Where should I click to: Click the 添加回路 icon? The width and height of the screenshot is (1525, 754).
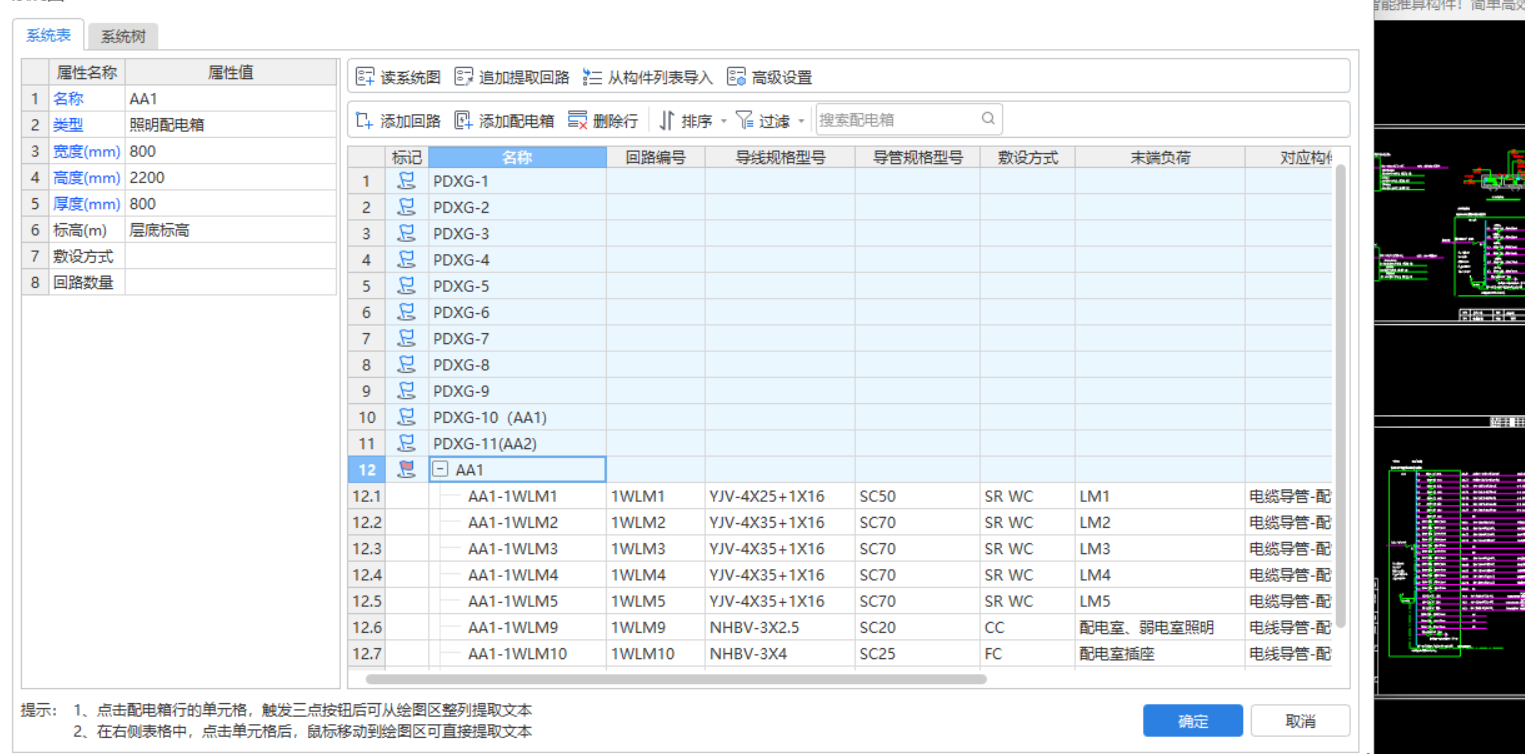pyautogui.click(x=365, y=120)
